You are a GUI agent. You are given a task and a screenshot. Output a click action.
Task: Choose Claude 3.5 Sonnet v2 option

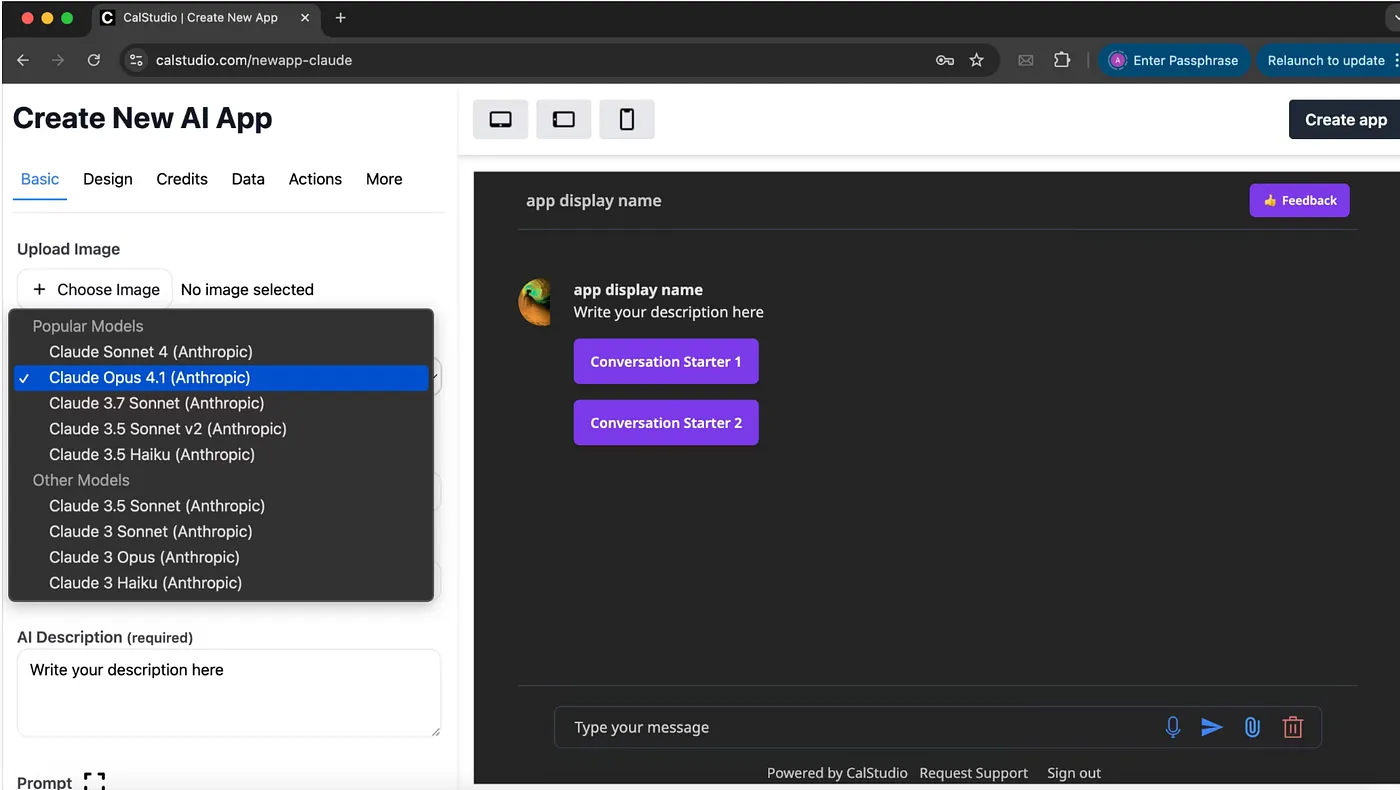pos(221,429)
